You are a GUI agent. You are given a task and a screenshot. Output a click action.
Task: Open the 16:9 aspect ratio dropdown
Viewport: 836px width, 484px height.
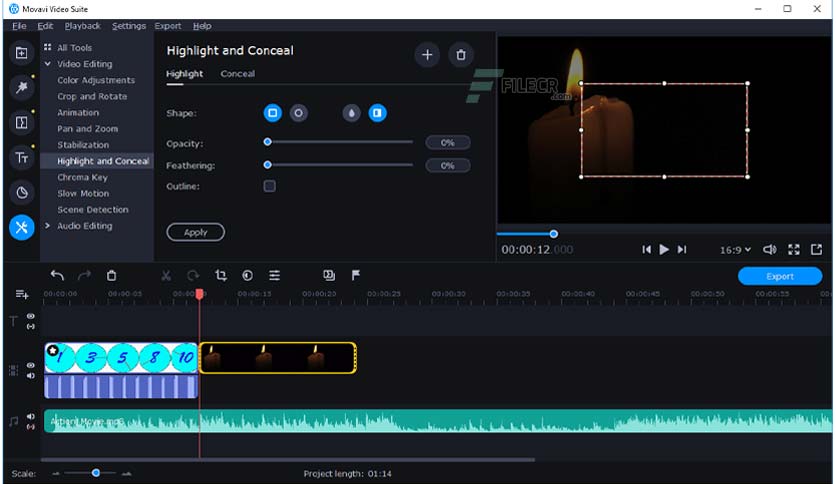tap(735, 250)
